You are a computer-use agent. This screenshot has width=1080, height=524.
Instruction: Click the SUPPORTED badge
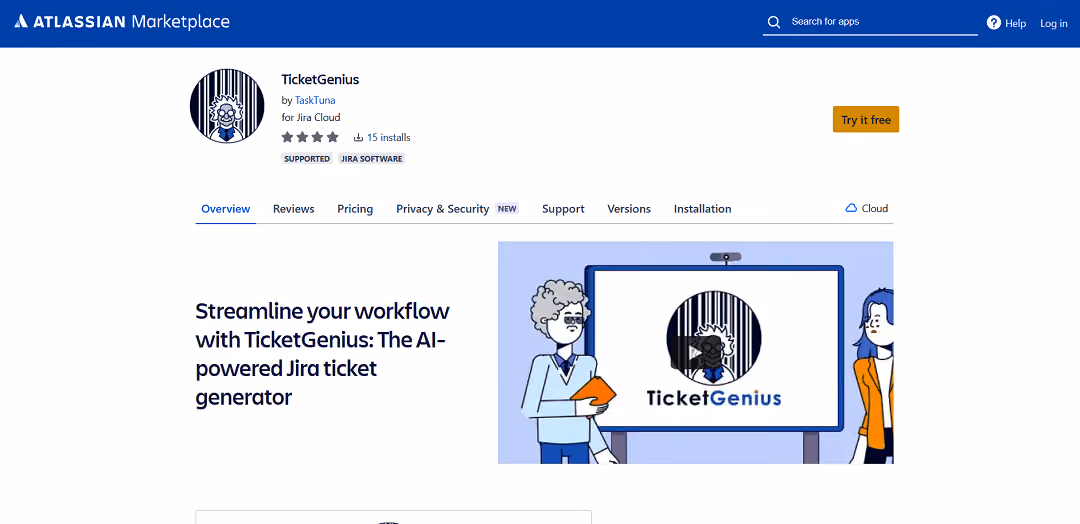pos(307,158)
